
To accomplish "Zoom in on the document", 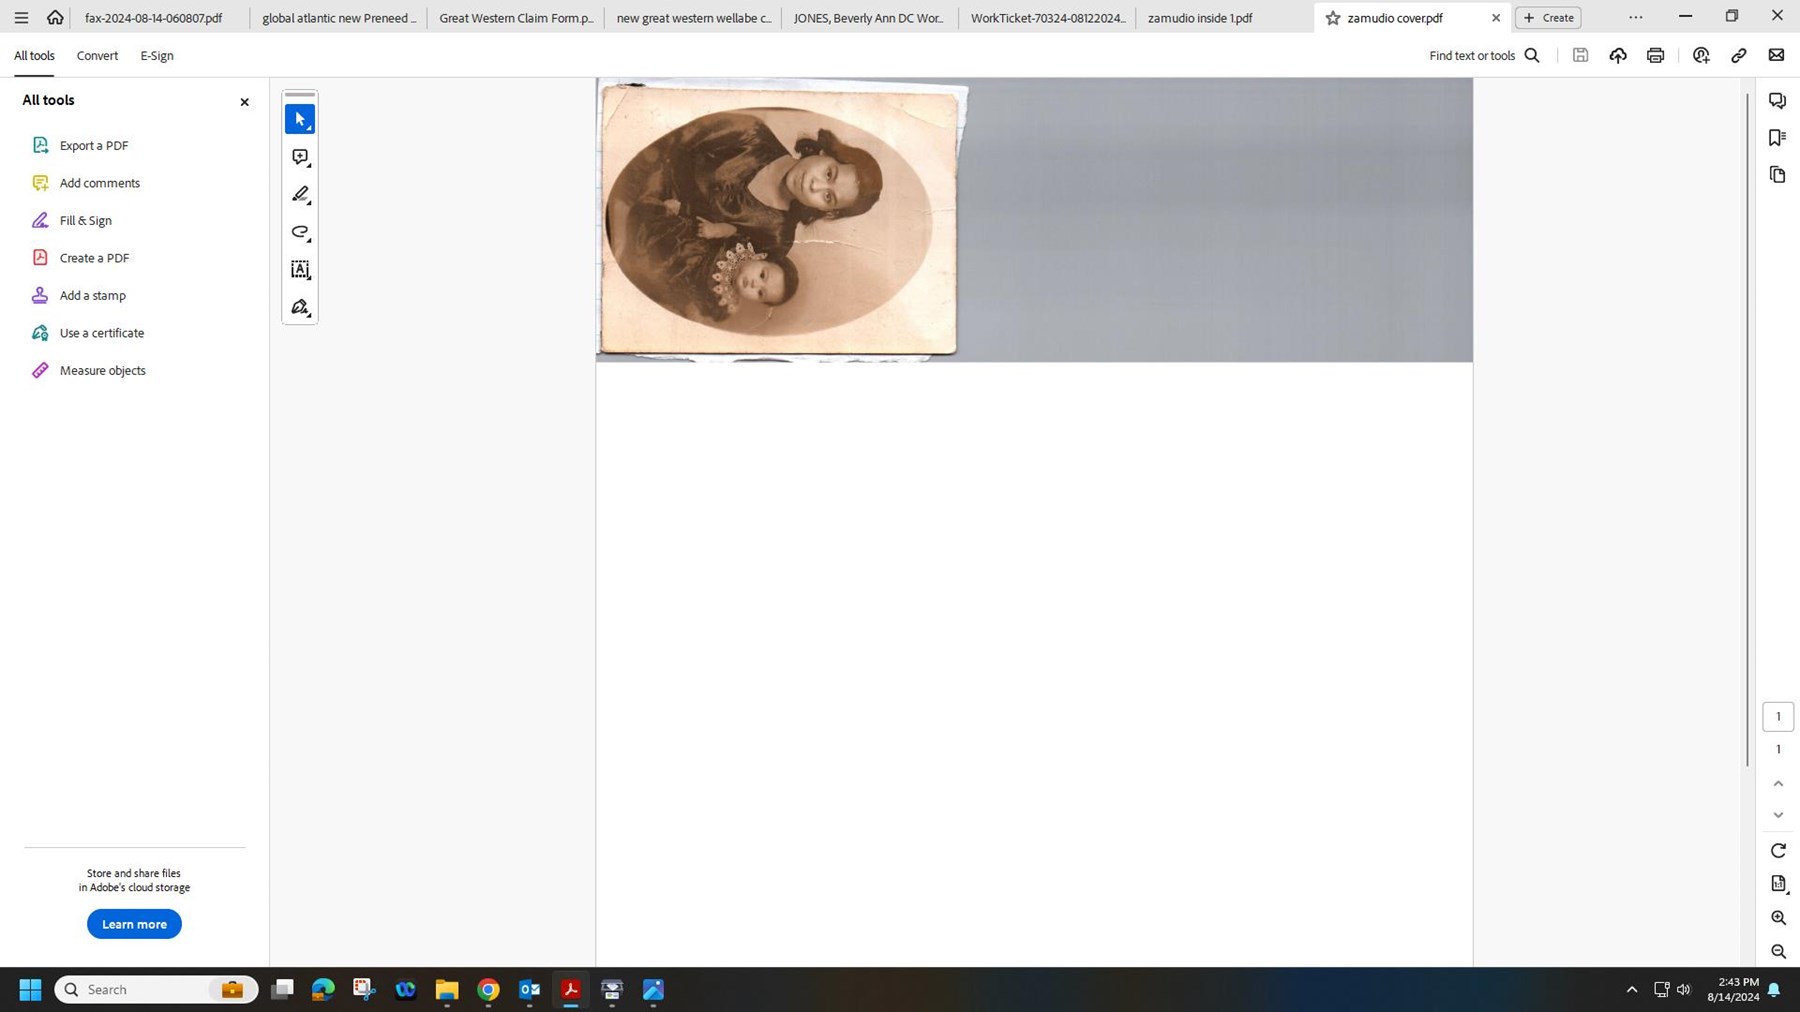I will pyautogui.click(x=1778, y=918).
